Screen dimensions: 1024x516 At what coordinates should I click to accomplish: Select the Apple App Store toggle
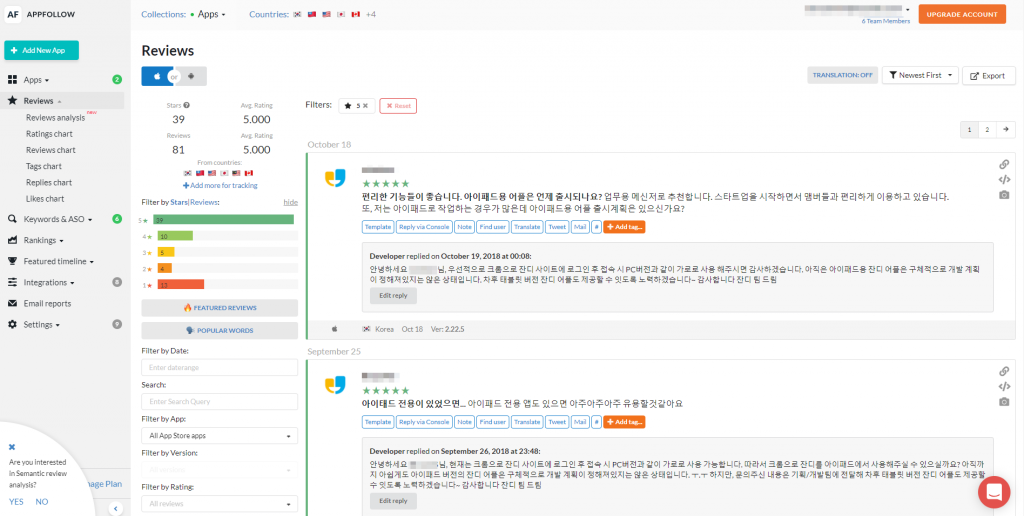(x=156, y=76)
